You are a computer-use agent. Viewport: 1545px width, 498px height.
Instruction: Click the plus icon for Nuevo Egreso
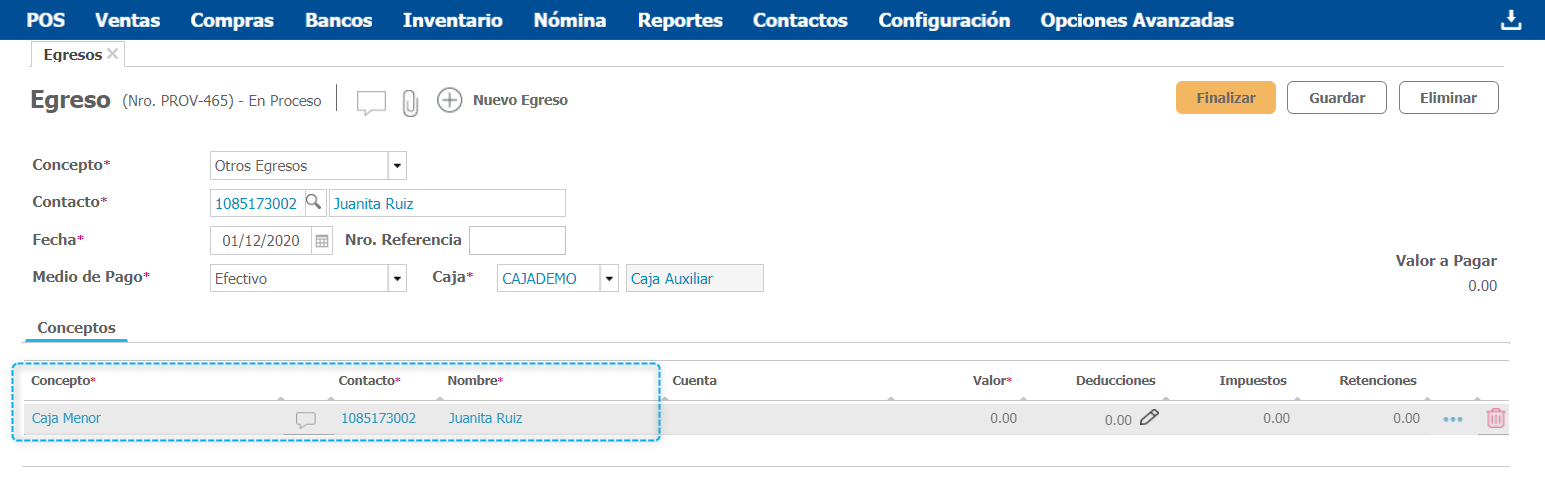450,101
